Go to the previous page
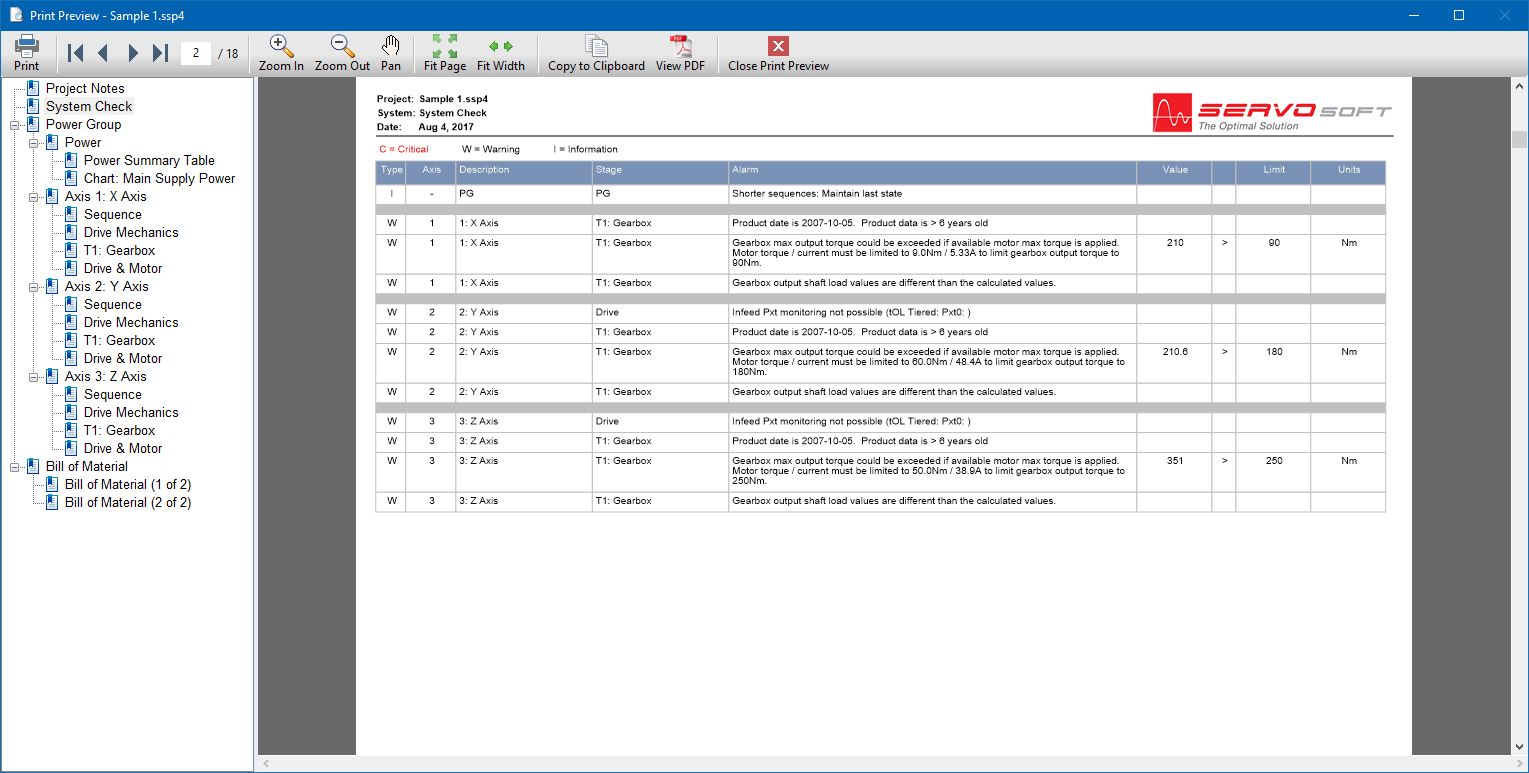 [x=102, y=53]
